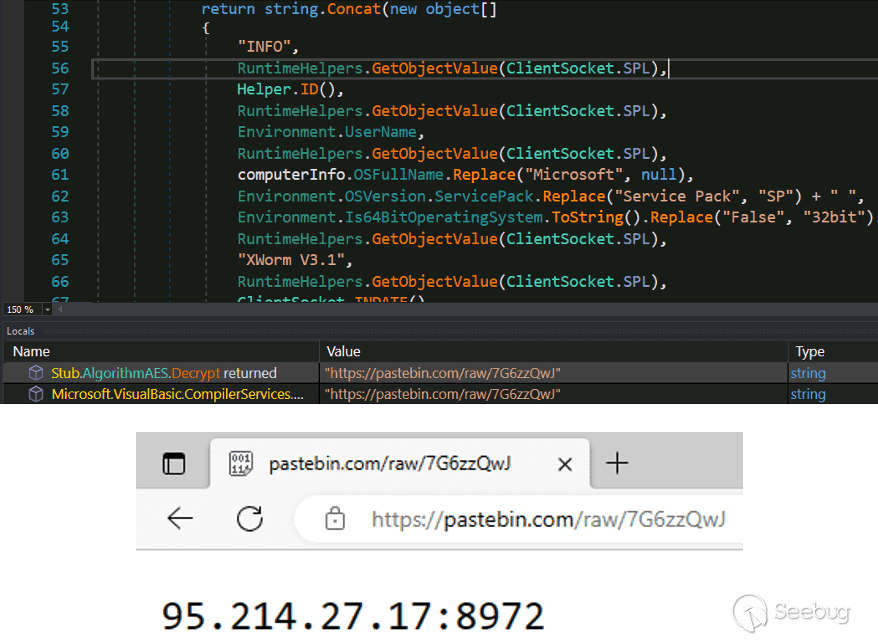Image resolution: width=878 pixels, height=640 pixels.
Task: Click the Value column header in Locals
Action: coord(343,352)
